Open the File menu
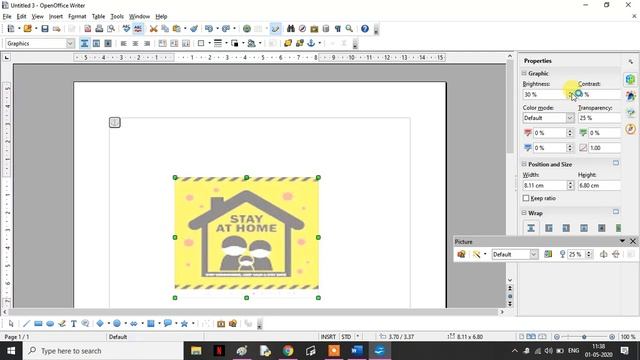The image size is (640, 360). click(x=7, y=16)
